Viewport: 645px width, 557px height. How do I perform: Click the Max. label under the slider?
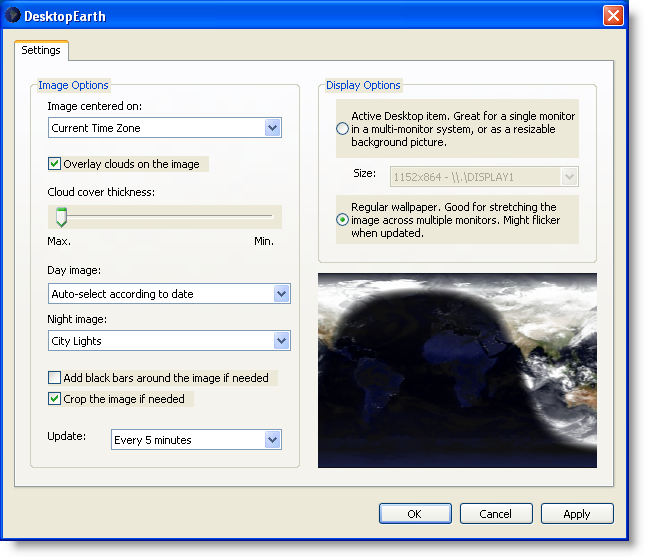tap(59, 241)
